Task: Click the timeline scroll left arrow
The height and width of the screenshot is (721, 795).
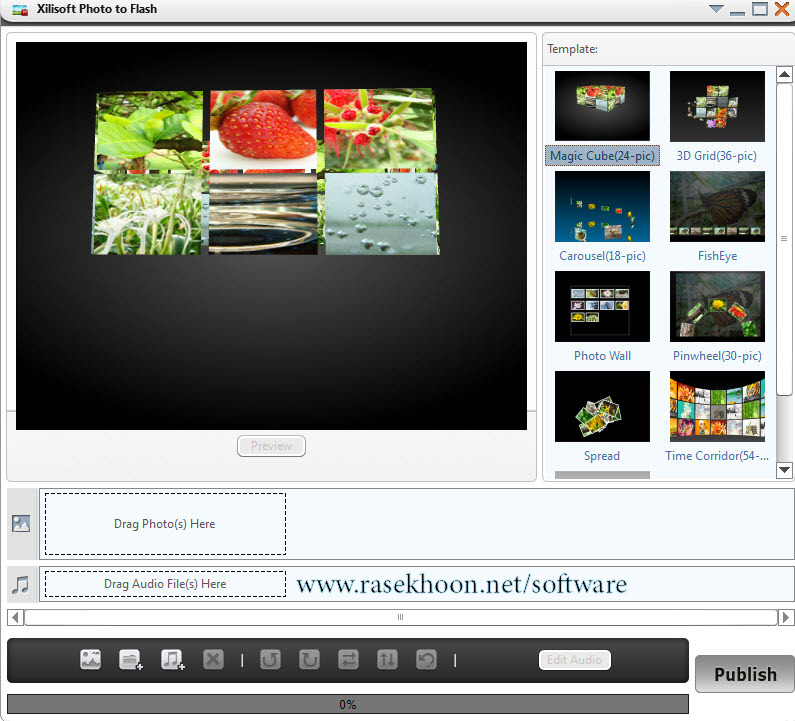Action: 15,617
